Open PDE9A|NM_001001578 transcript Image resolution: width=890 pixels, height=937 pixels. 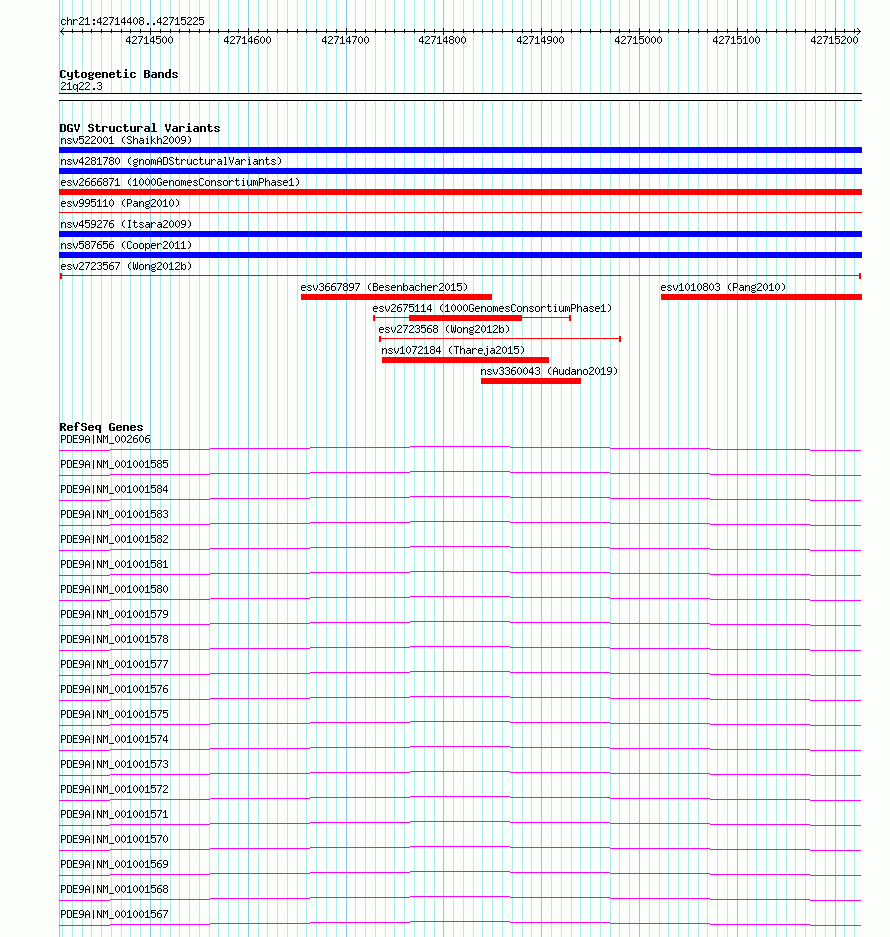click(114, 639)
